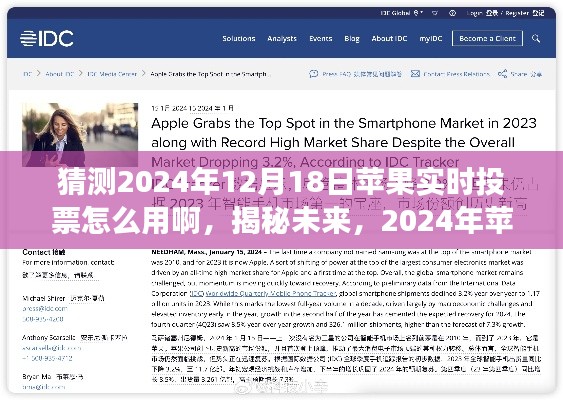Click the current-page breadcrumb 'Apple Grabs the Top Spot'

pos(210,74)
